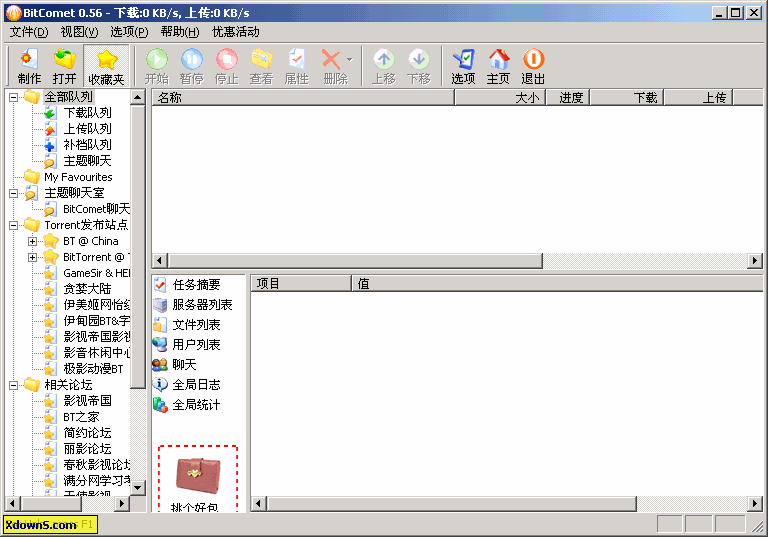Select 贪婪大陆 site entry
This screenshot has width=768, height=537.
(x=87, y=289)
